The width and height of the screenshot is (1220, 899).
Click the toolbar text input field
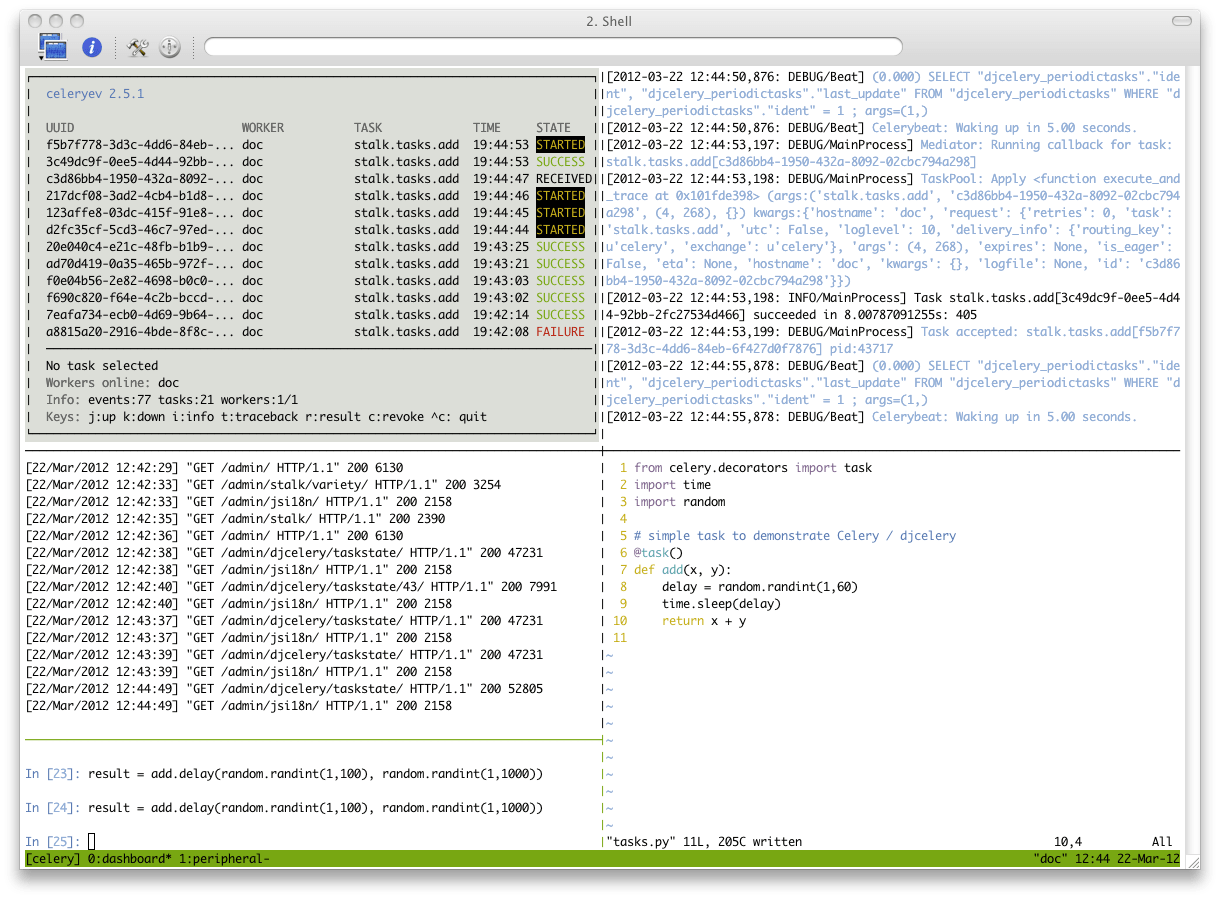[552, 46]
